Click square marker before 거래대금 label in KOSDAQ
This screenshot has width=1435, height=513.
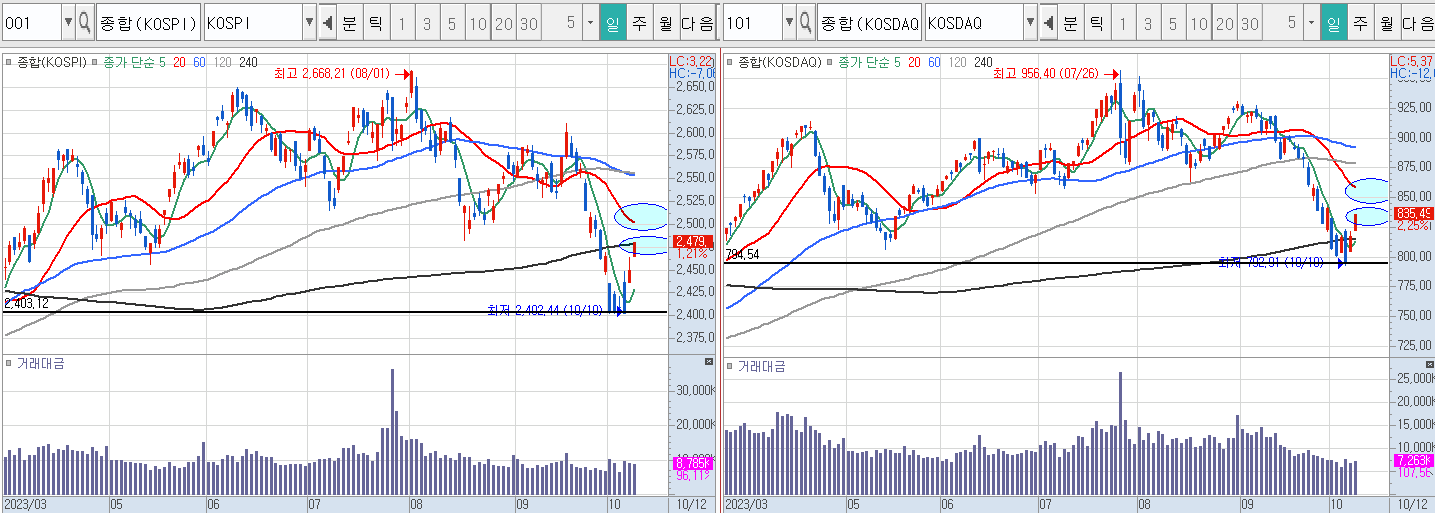coord(731,366)
